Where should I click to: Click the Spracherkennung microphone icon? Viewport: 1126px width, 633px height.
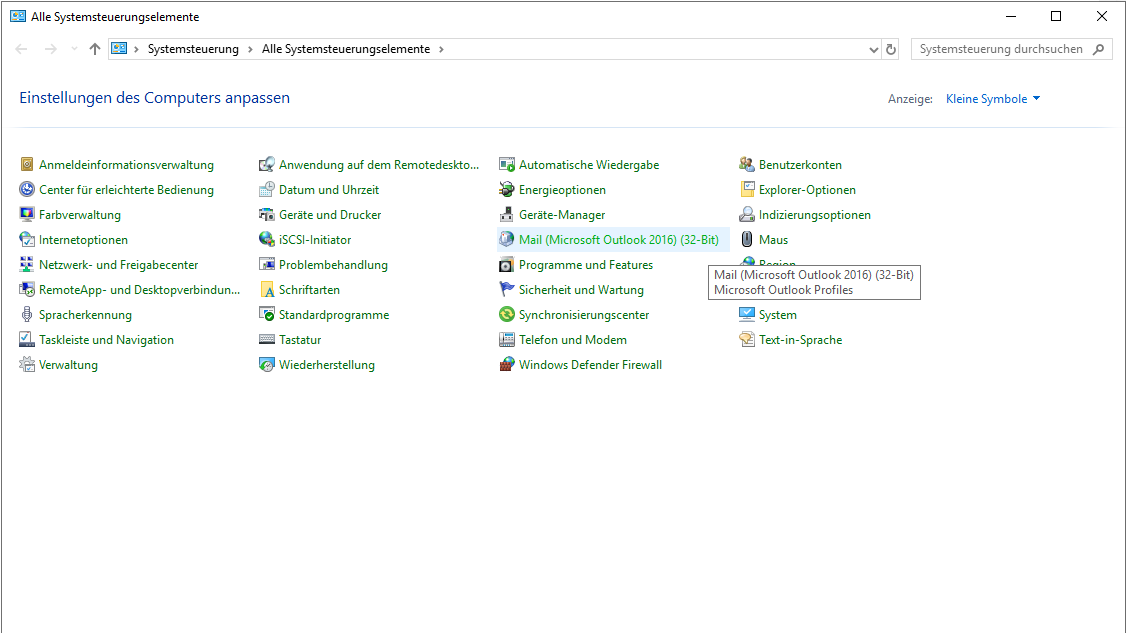coord(27,315)
